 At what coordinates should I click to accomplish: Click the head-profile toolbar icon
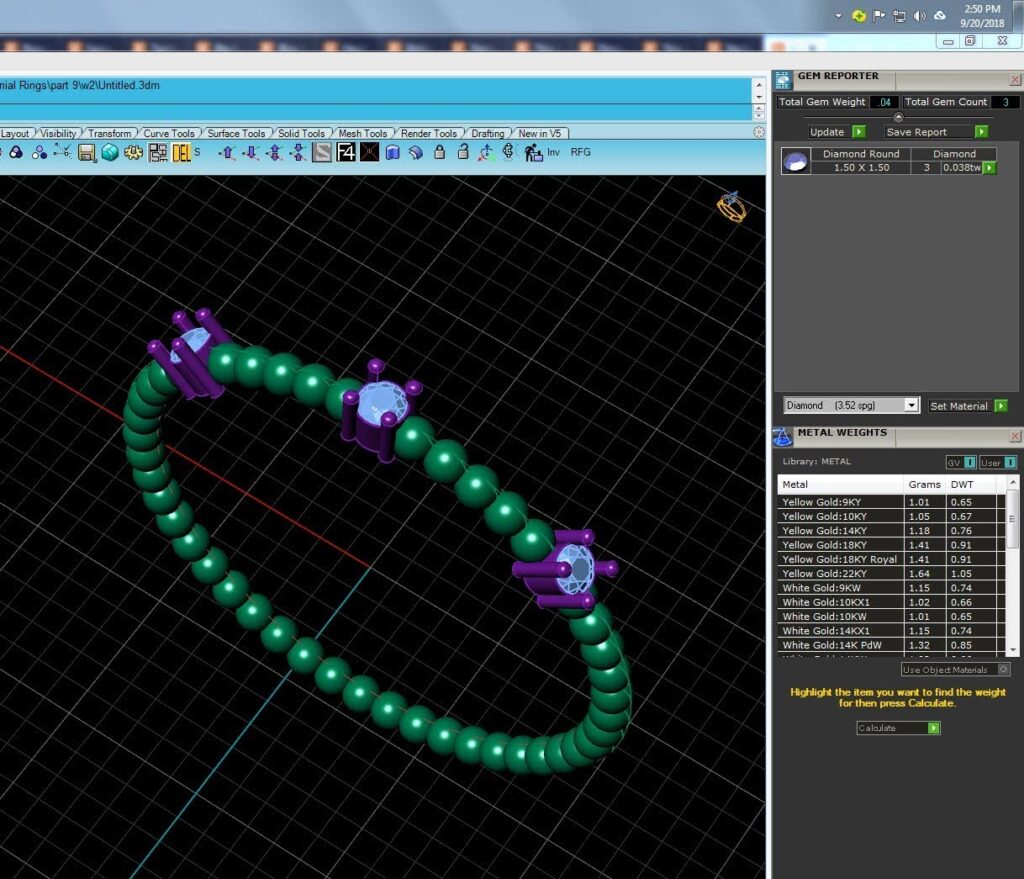[x=509, y=152]
